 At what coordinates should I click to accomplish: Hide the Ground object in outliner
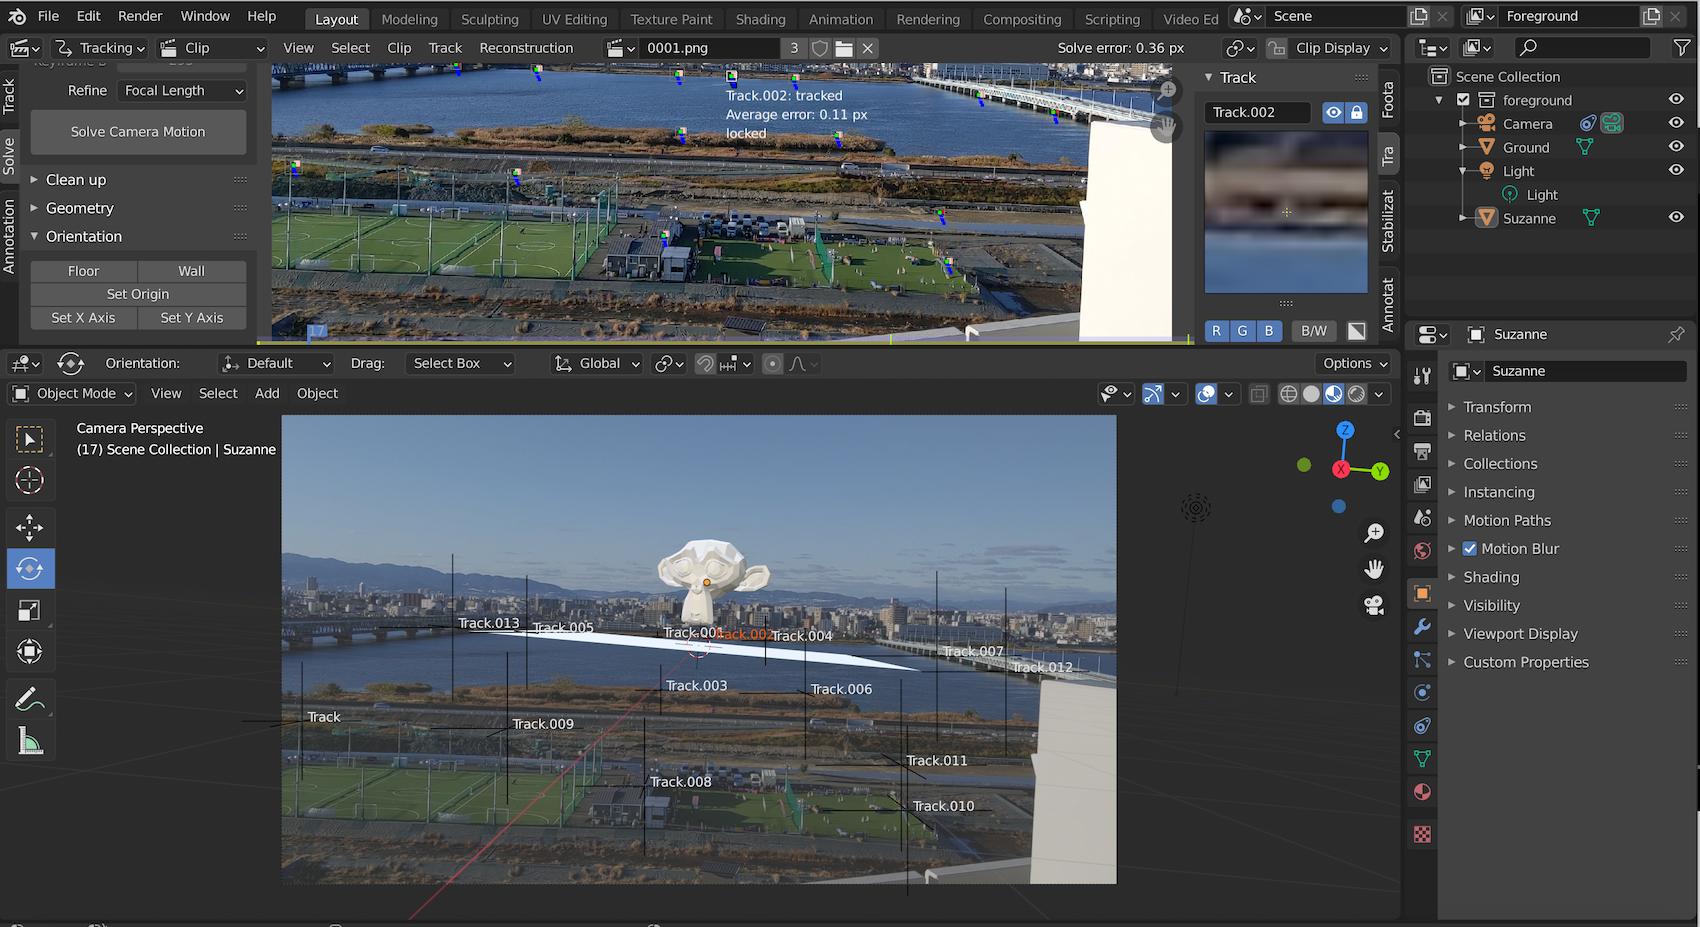1676,147
